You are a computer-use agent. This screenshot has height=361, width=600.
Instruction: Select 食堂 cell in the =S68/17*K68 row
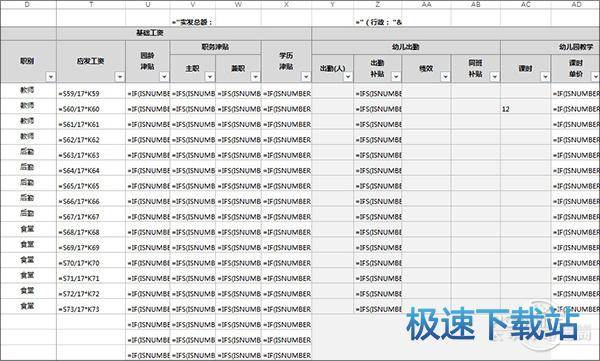point(28,230)
